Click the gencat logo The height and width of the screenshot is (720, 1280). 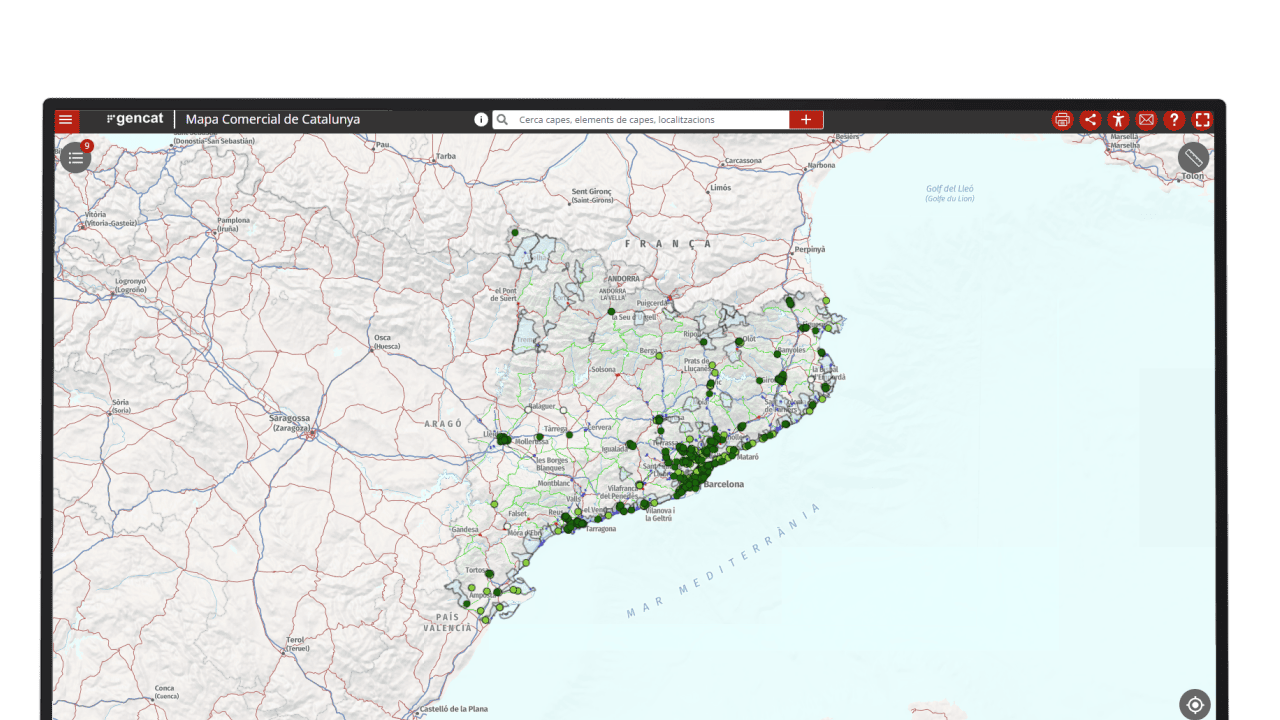pyautogui.click(x=135, y=119)
